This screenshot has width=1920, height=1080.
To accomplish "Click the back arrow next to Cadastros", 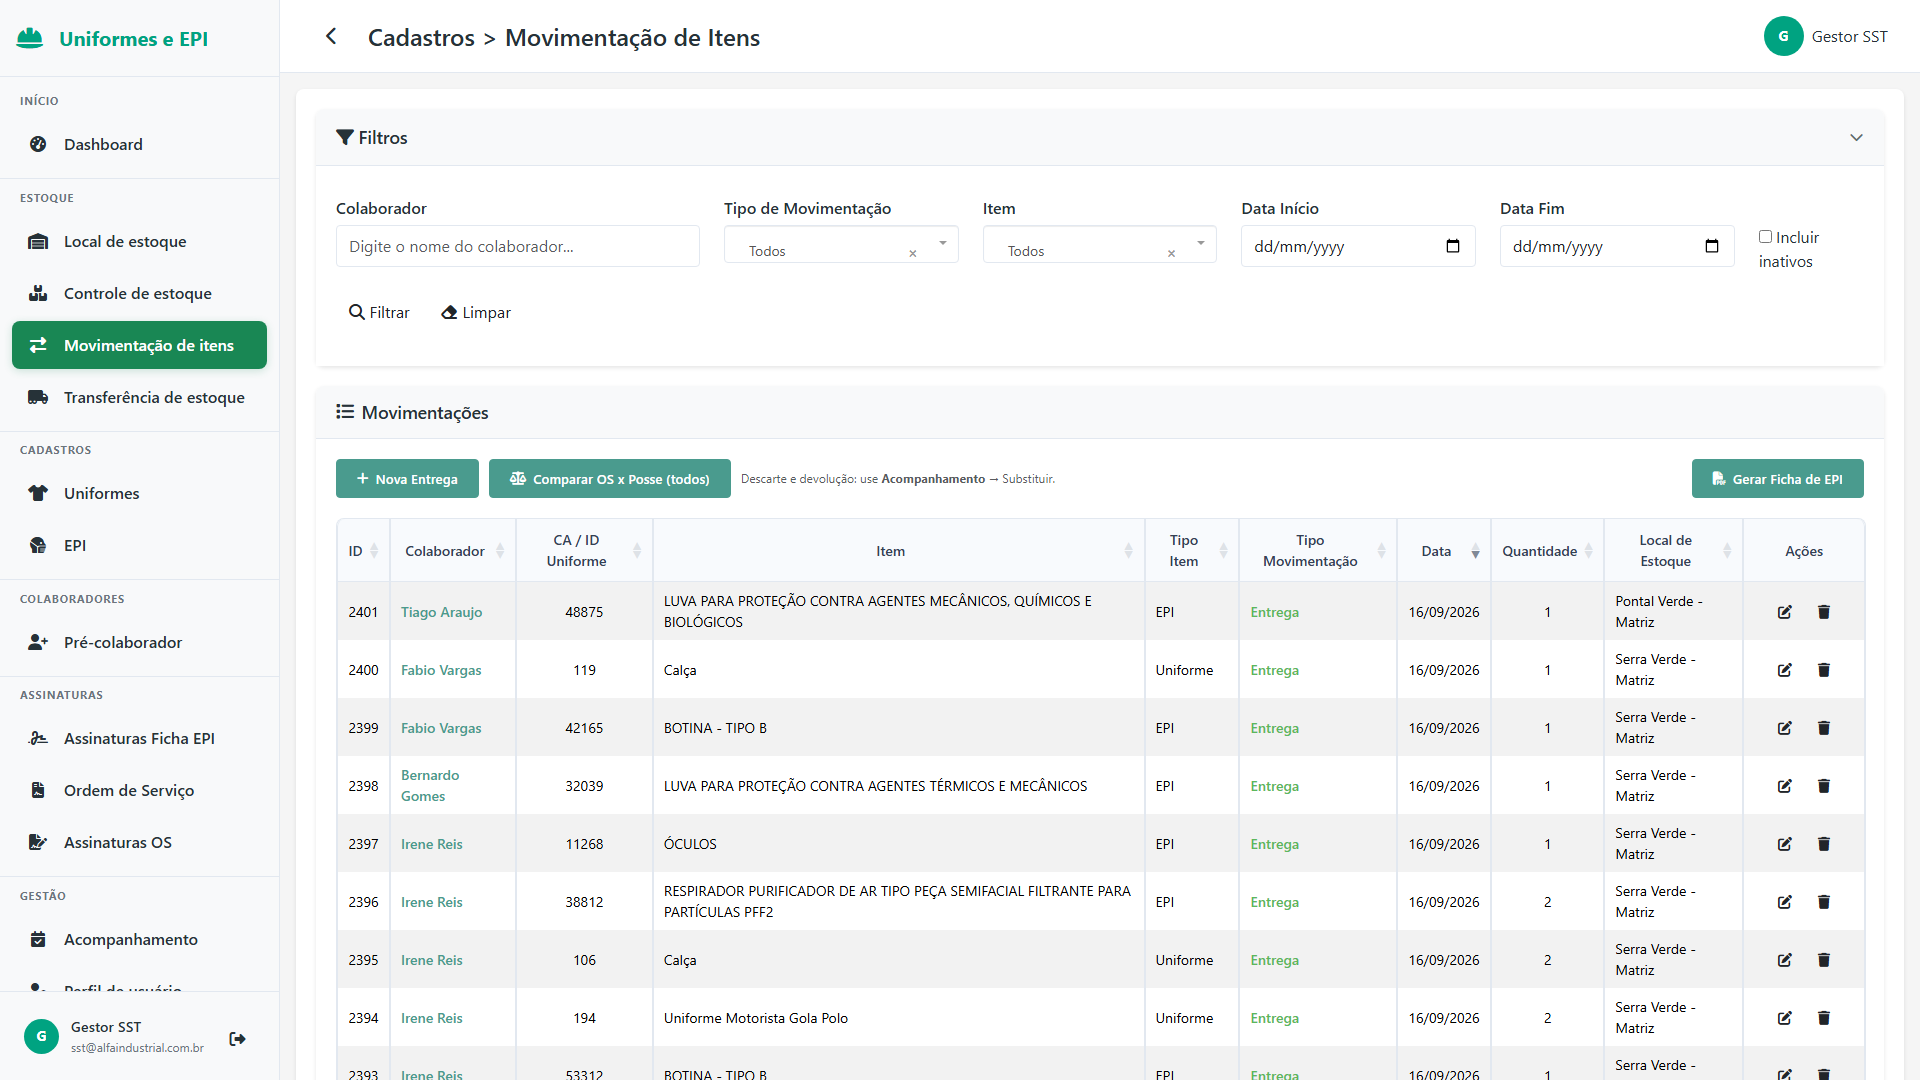I will (x=331, y=37).
